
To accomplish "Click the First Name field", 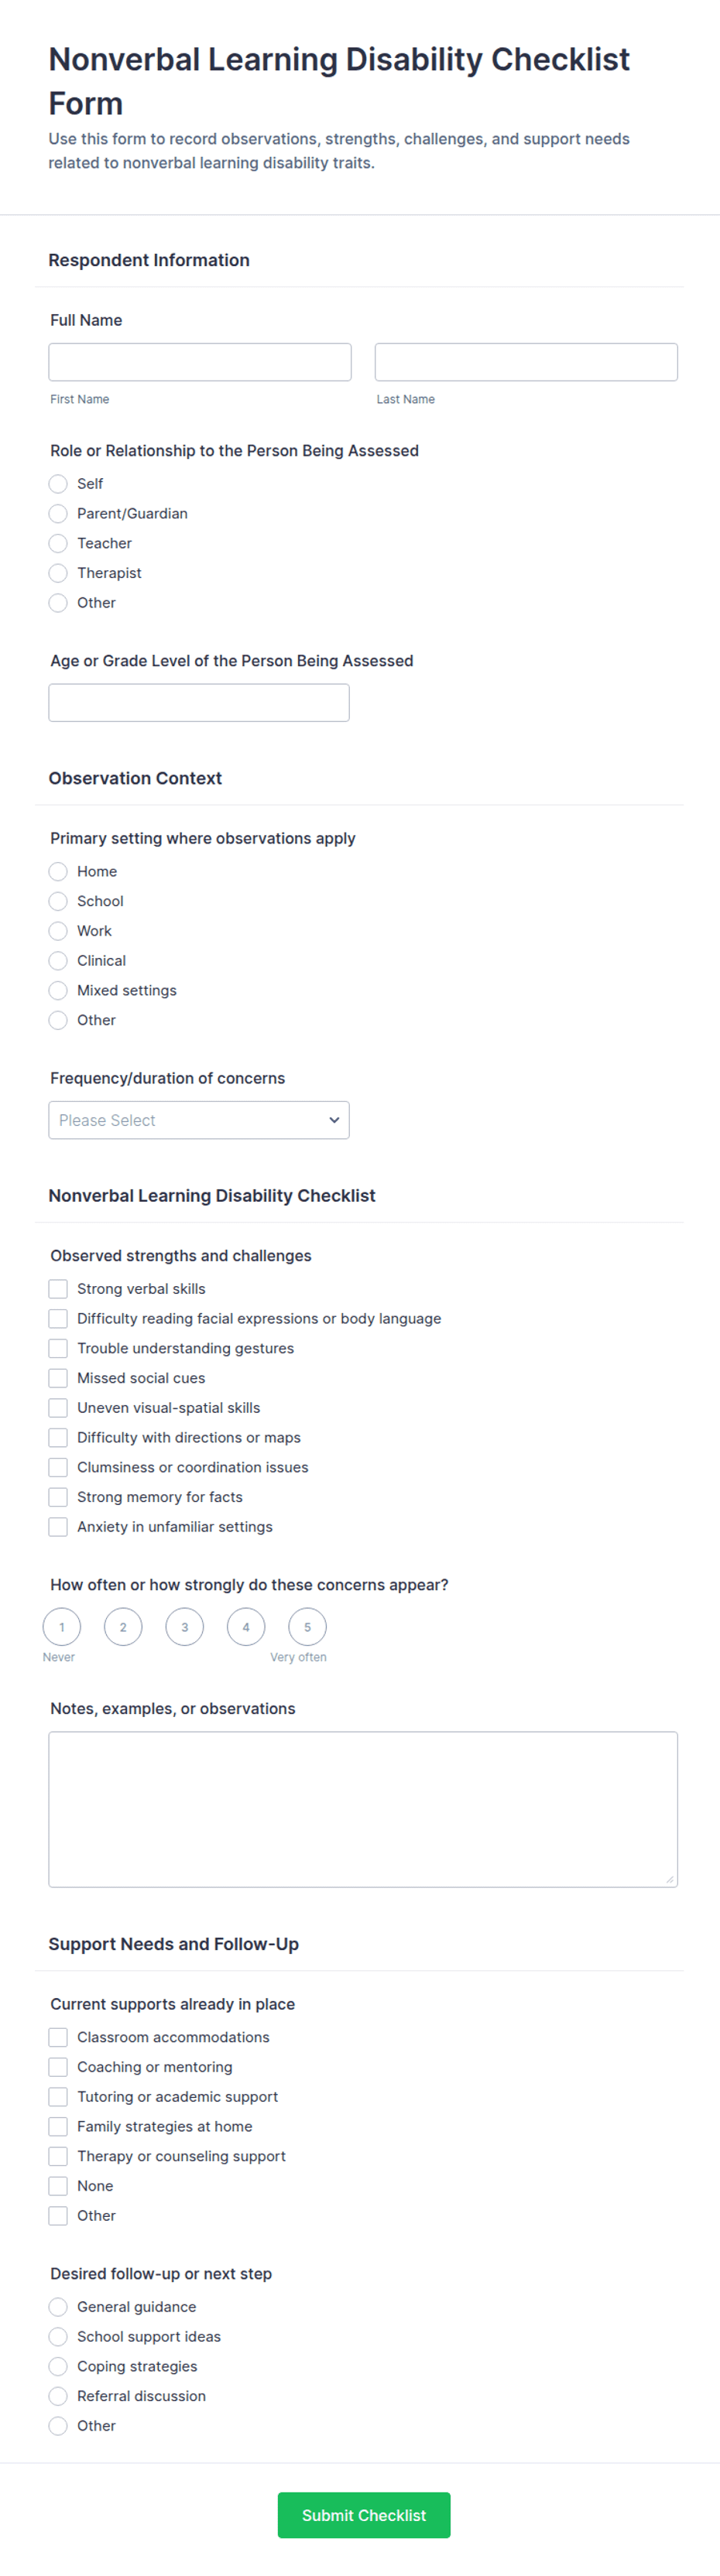I will click(200, 362).
